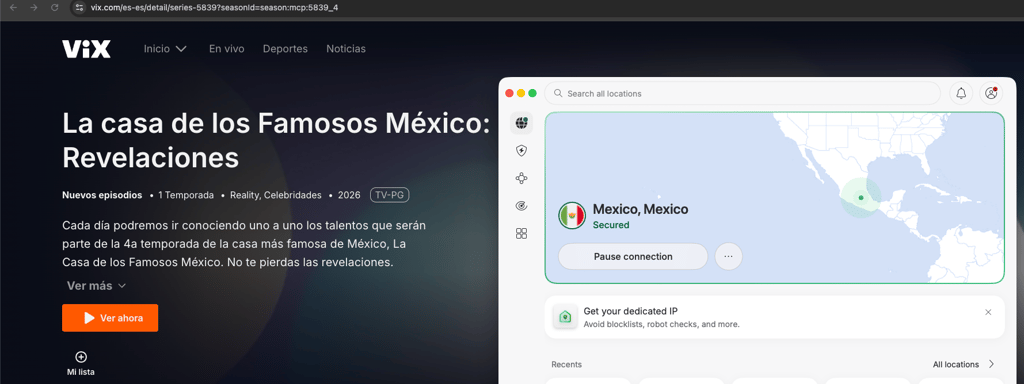The width and height of the screenshot is (1024, 384).
Task: Click the browser forward arrow
Action: click(34, 8)
